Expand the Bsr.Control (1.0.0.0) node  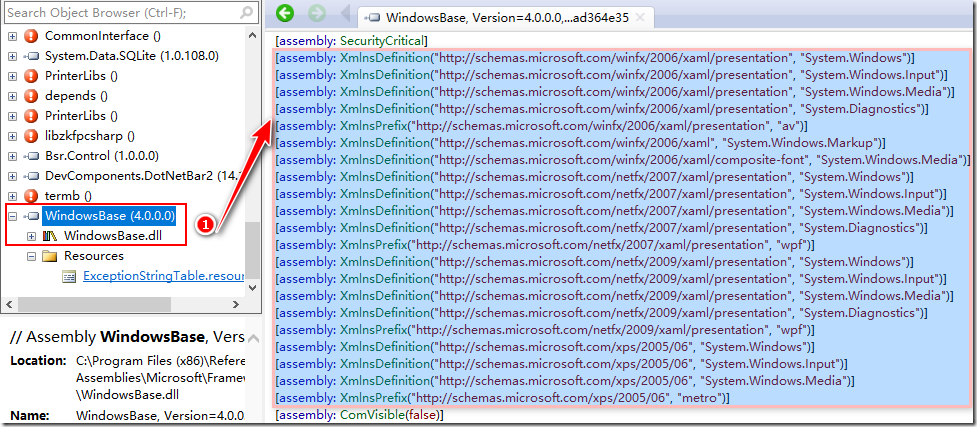click(x=12, y=156)
